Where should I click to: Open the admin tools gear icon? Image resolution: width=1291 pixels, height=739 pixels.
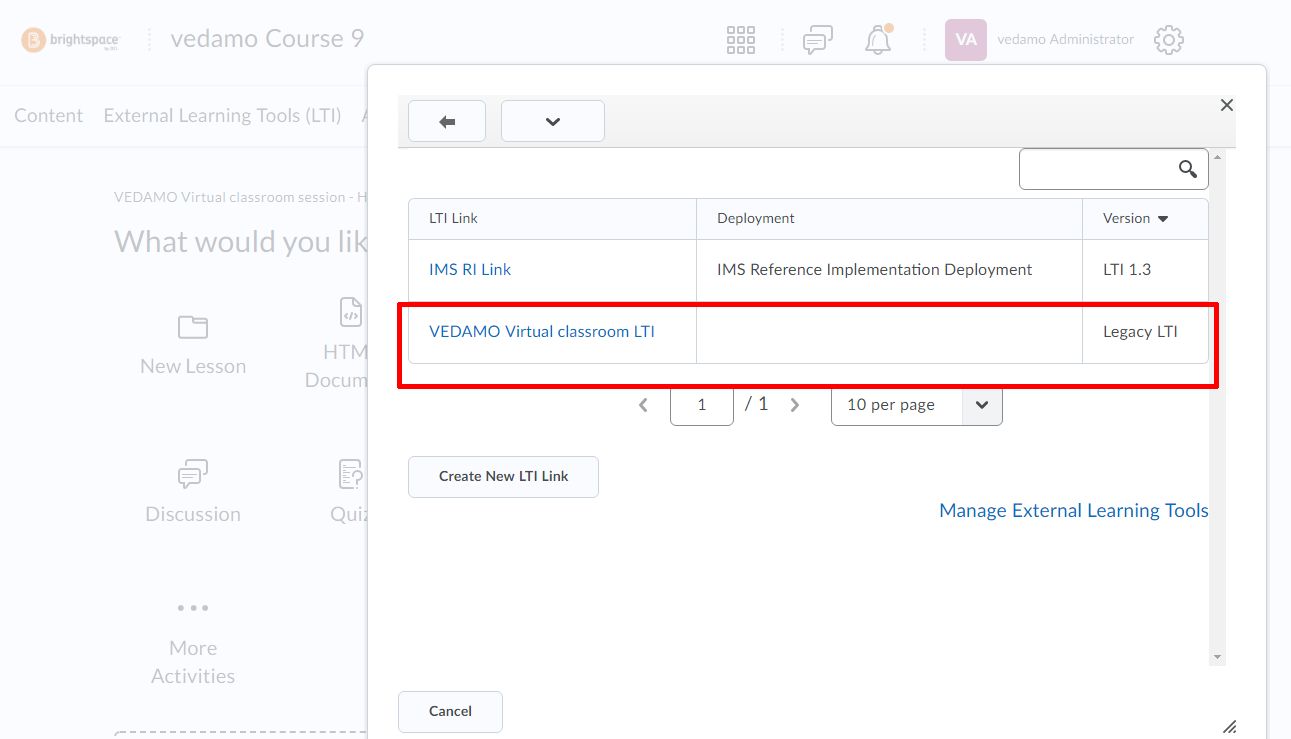[x=1169, y=40]
